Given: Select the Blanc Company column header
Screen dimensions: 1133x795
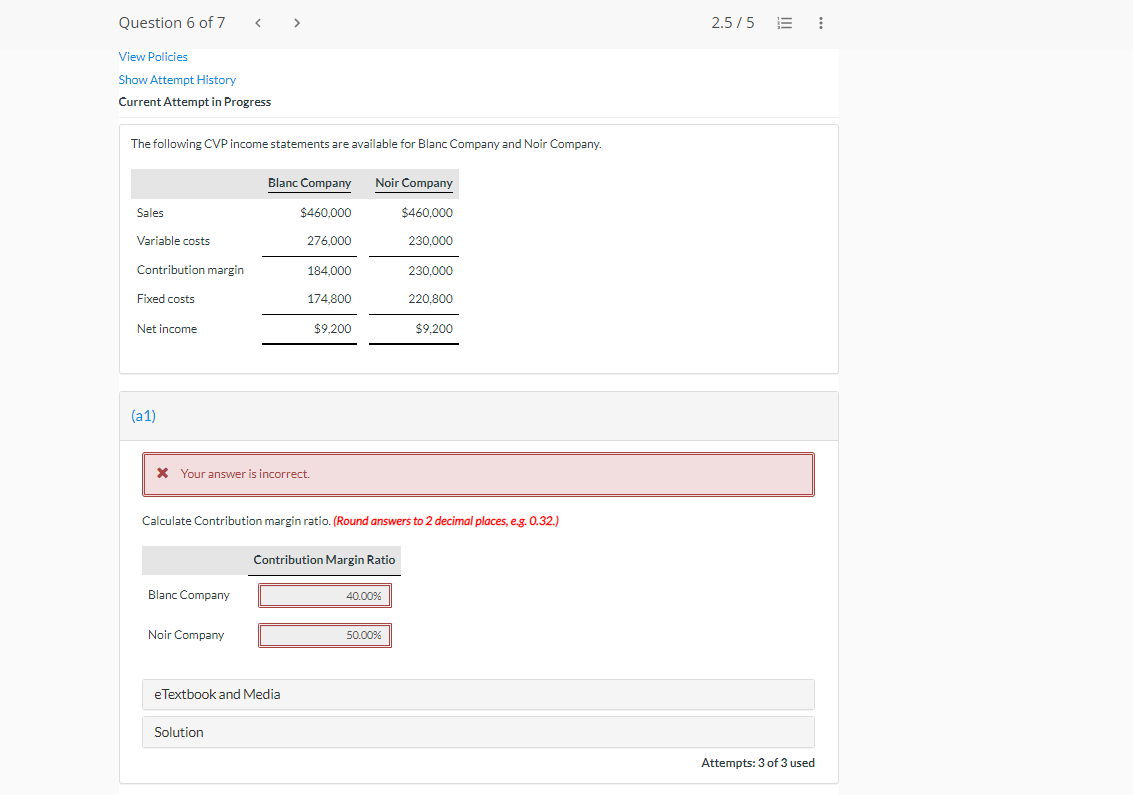Looking at the screenshot, I should point(309,184).
